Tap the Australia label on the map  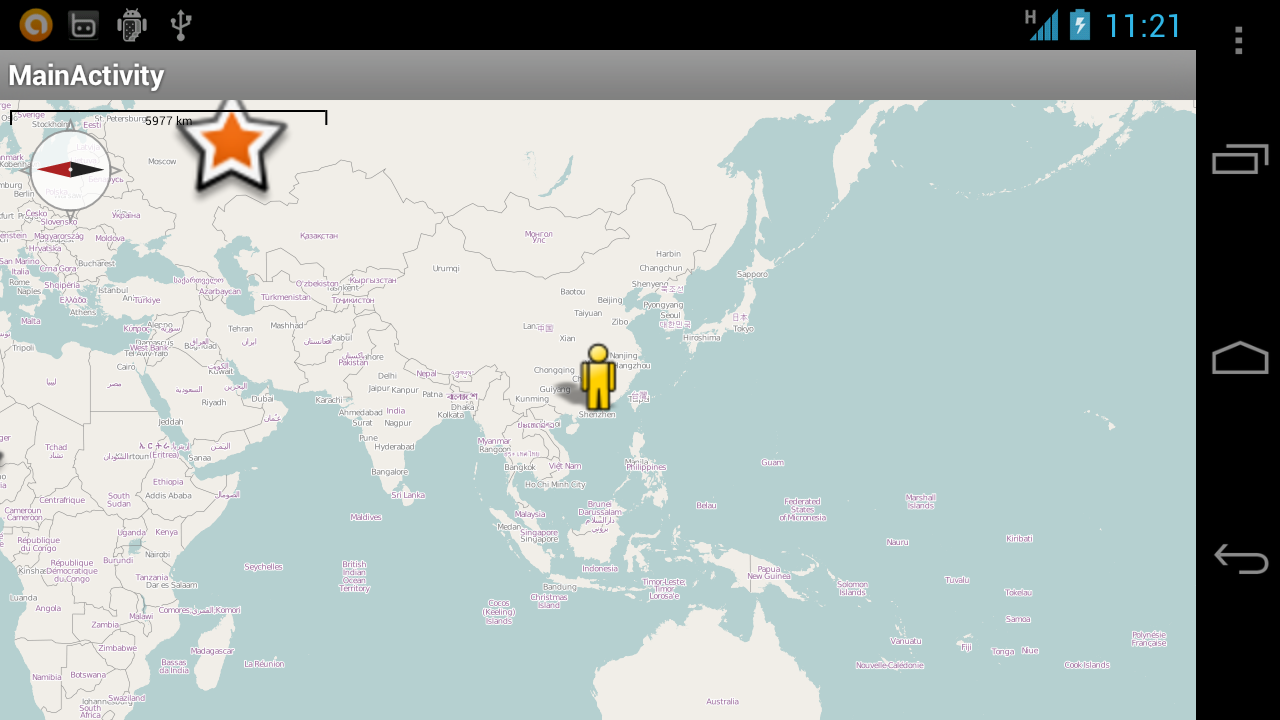click(x=722, y=699)
